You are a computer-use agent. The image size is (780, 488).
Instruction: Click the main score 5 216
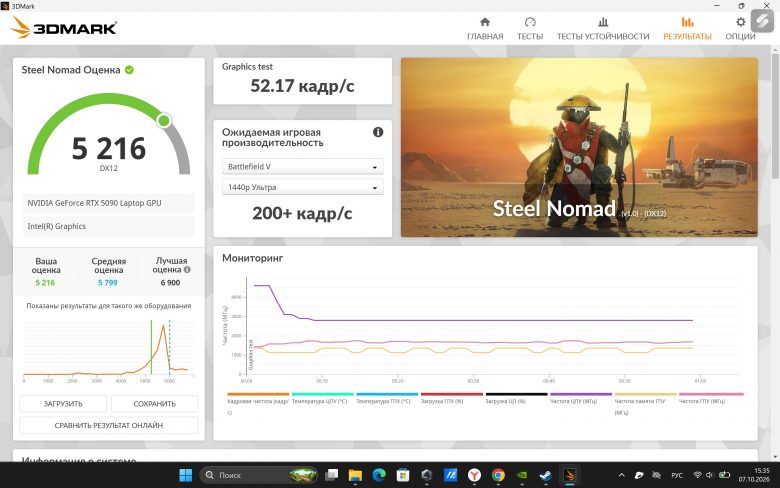pos(108,148)
